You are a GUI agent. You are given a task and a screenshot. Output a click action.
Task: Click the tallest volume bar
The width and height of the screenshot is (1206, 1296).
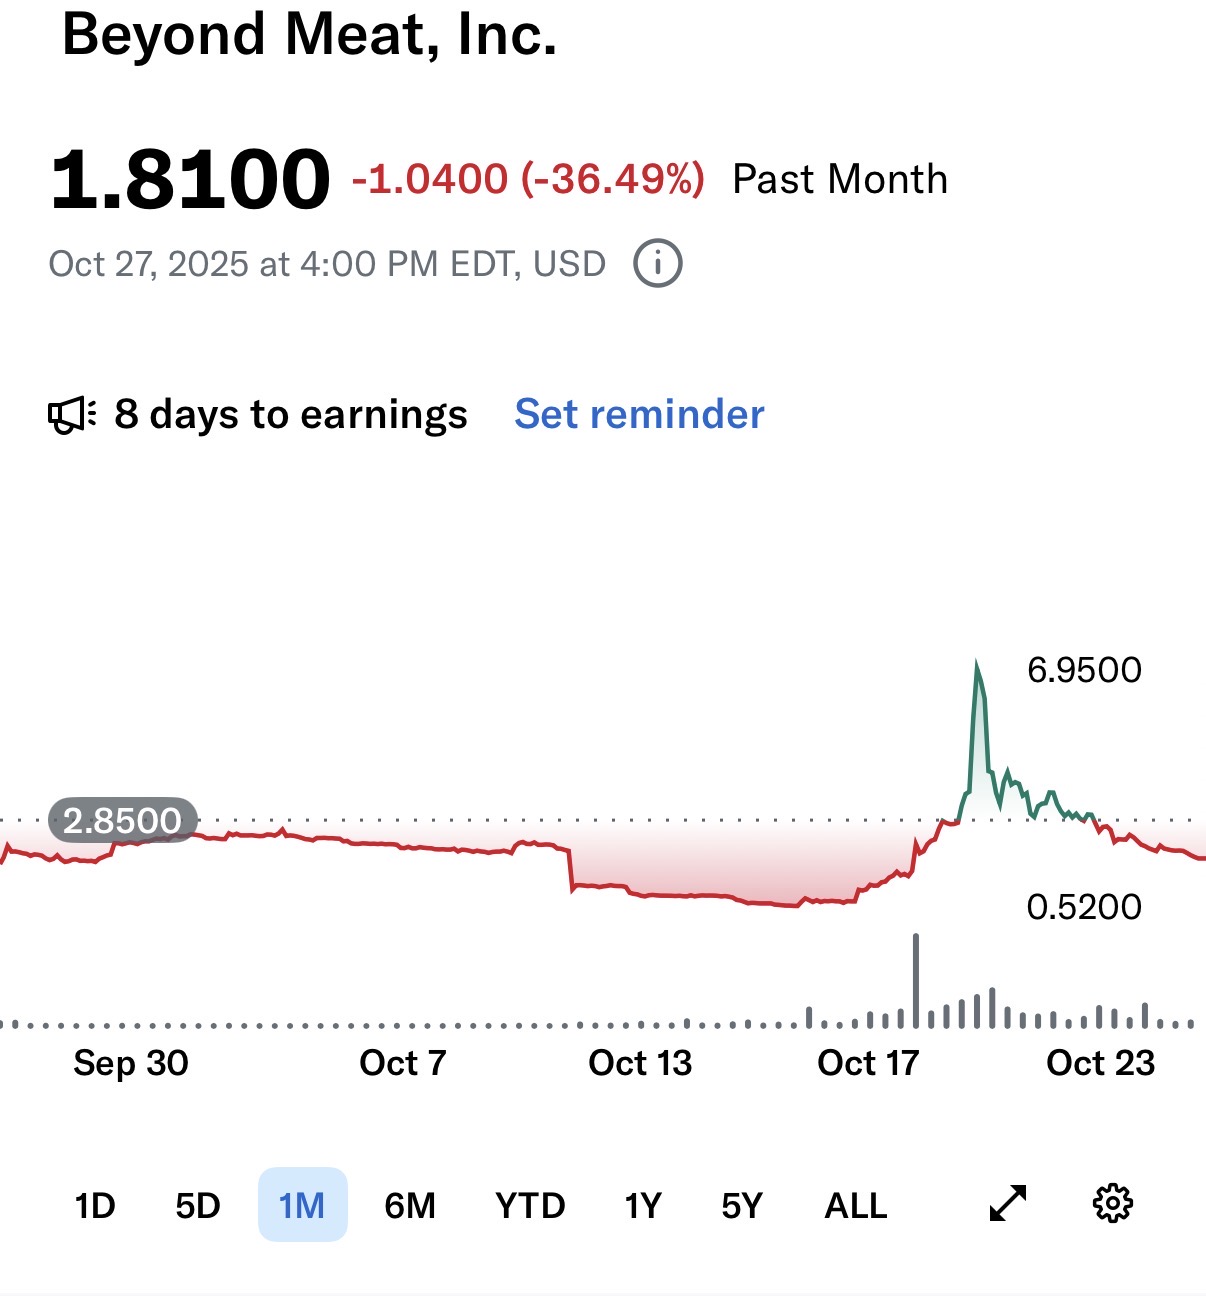916,980
